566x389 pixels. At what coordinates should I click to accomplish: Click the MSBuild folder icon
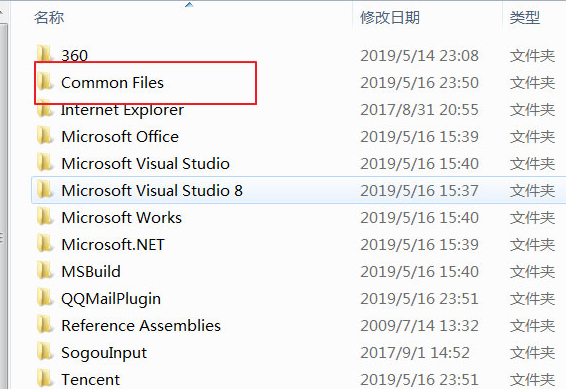tap(45, 271)
